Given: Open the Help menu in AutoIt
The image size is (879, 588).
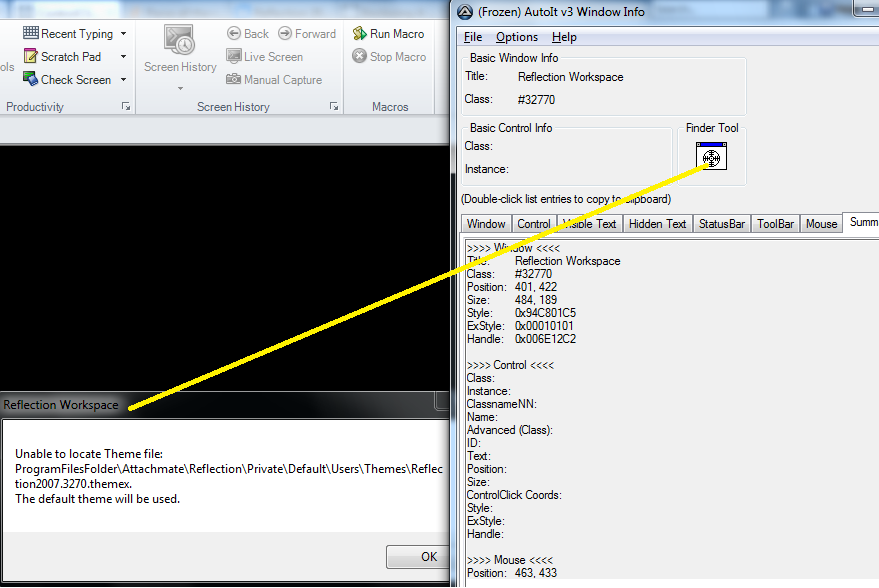Looking at the screenshot, I should (x=564, y=37).
